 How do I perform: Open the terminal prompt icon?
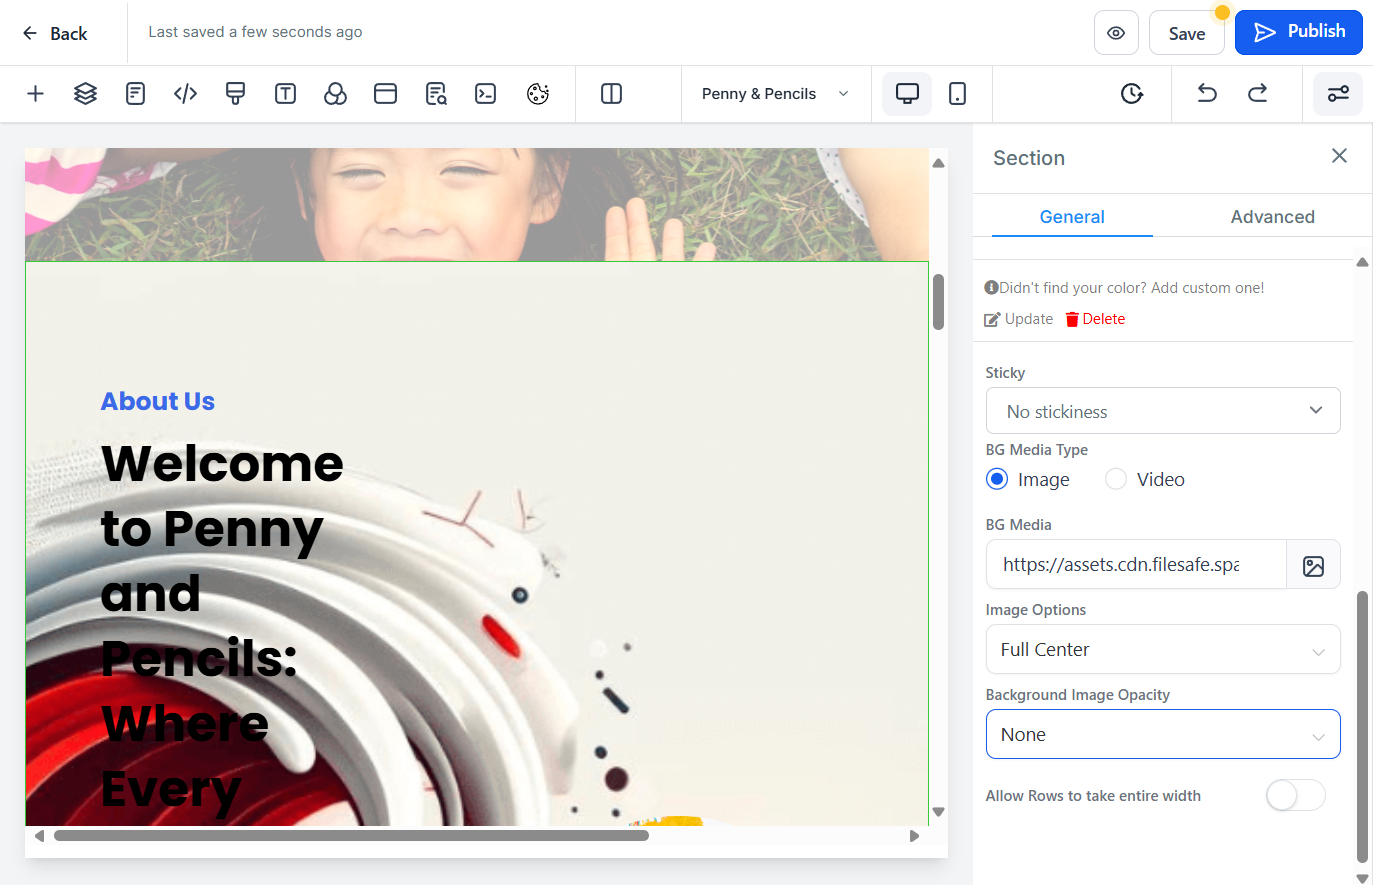pos(486,94)
